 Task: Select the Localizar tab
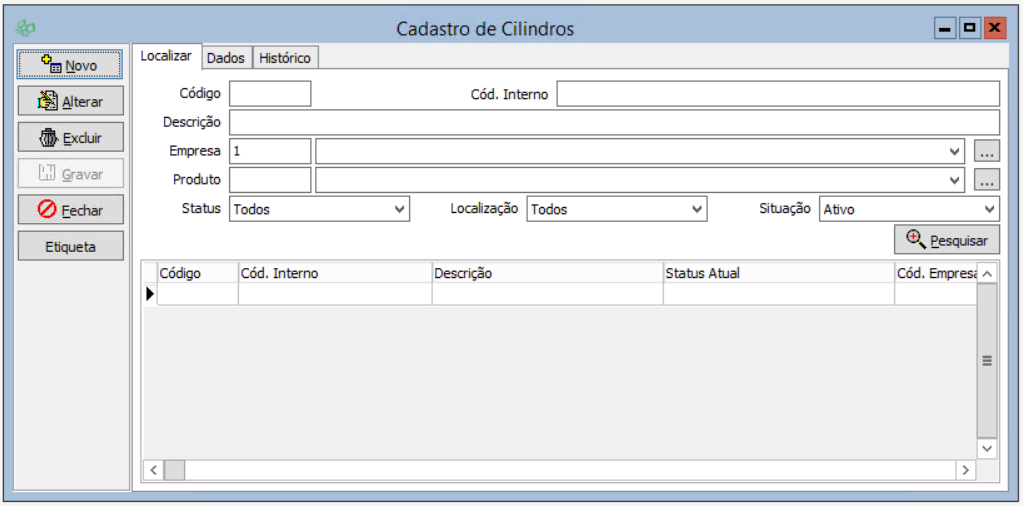point(166,57)
